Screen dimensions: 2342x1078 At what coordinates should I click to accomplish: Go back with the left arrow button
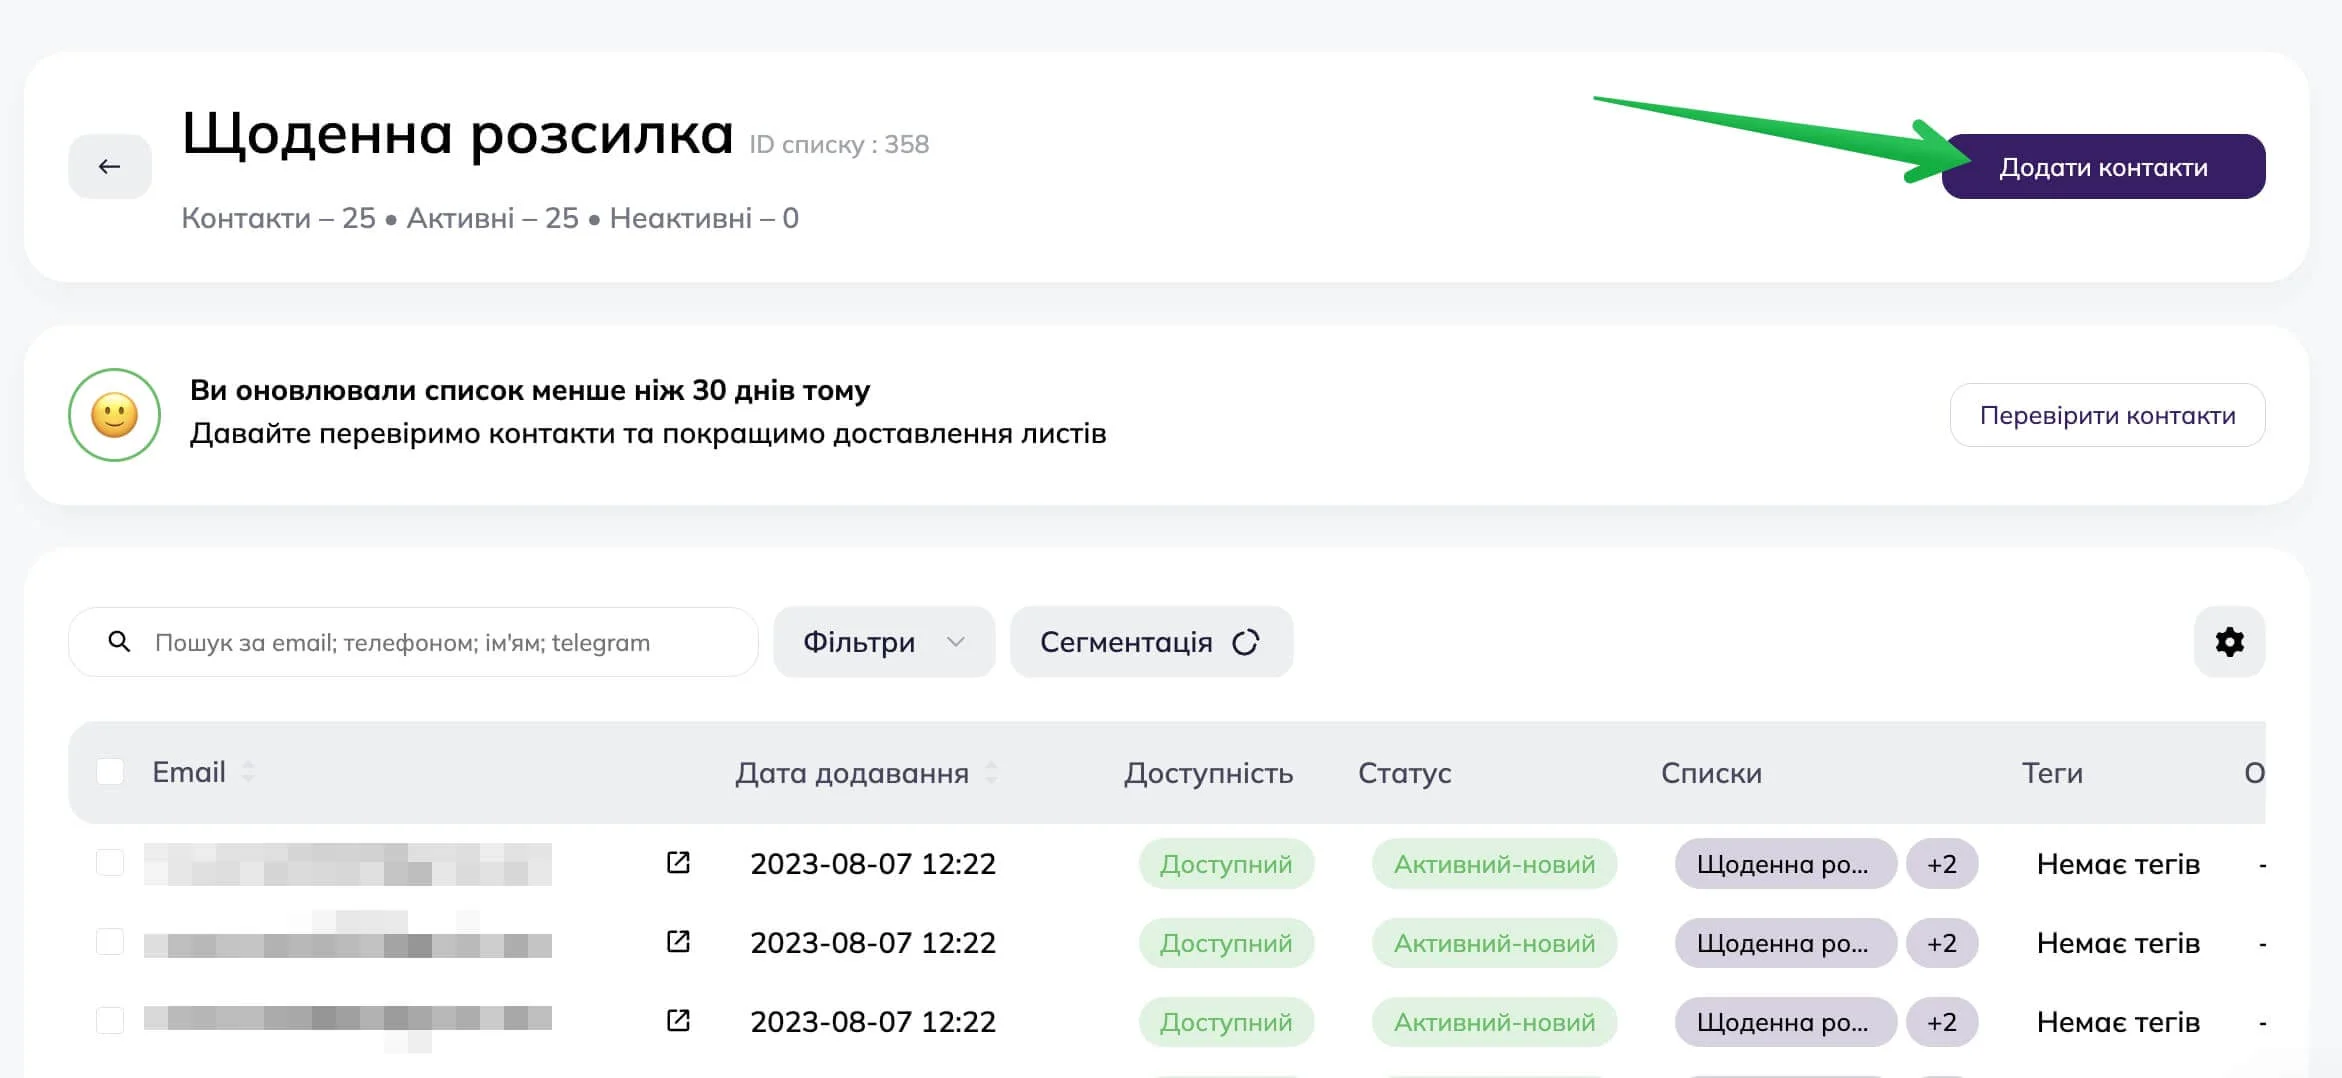tap(110, 166)
